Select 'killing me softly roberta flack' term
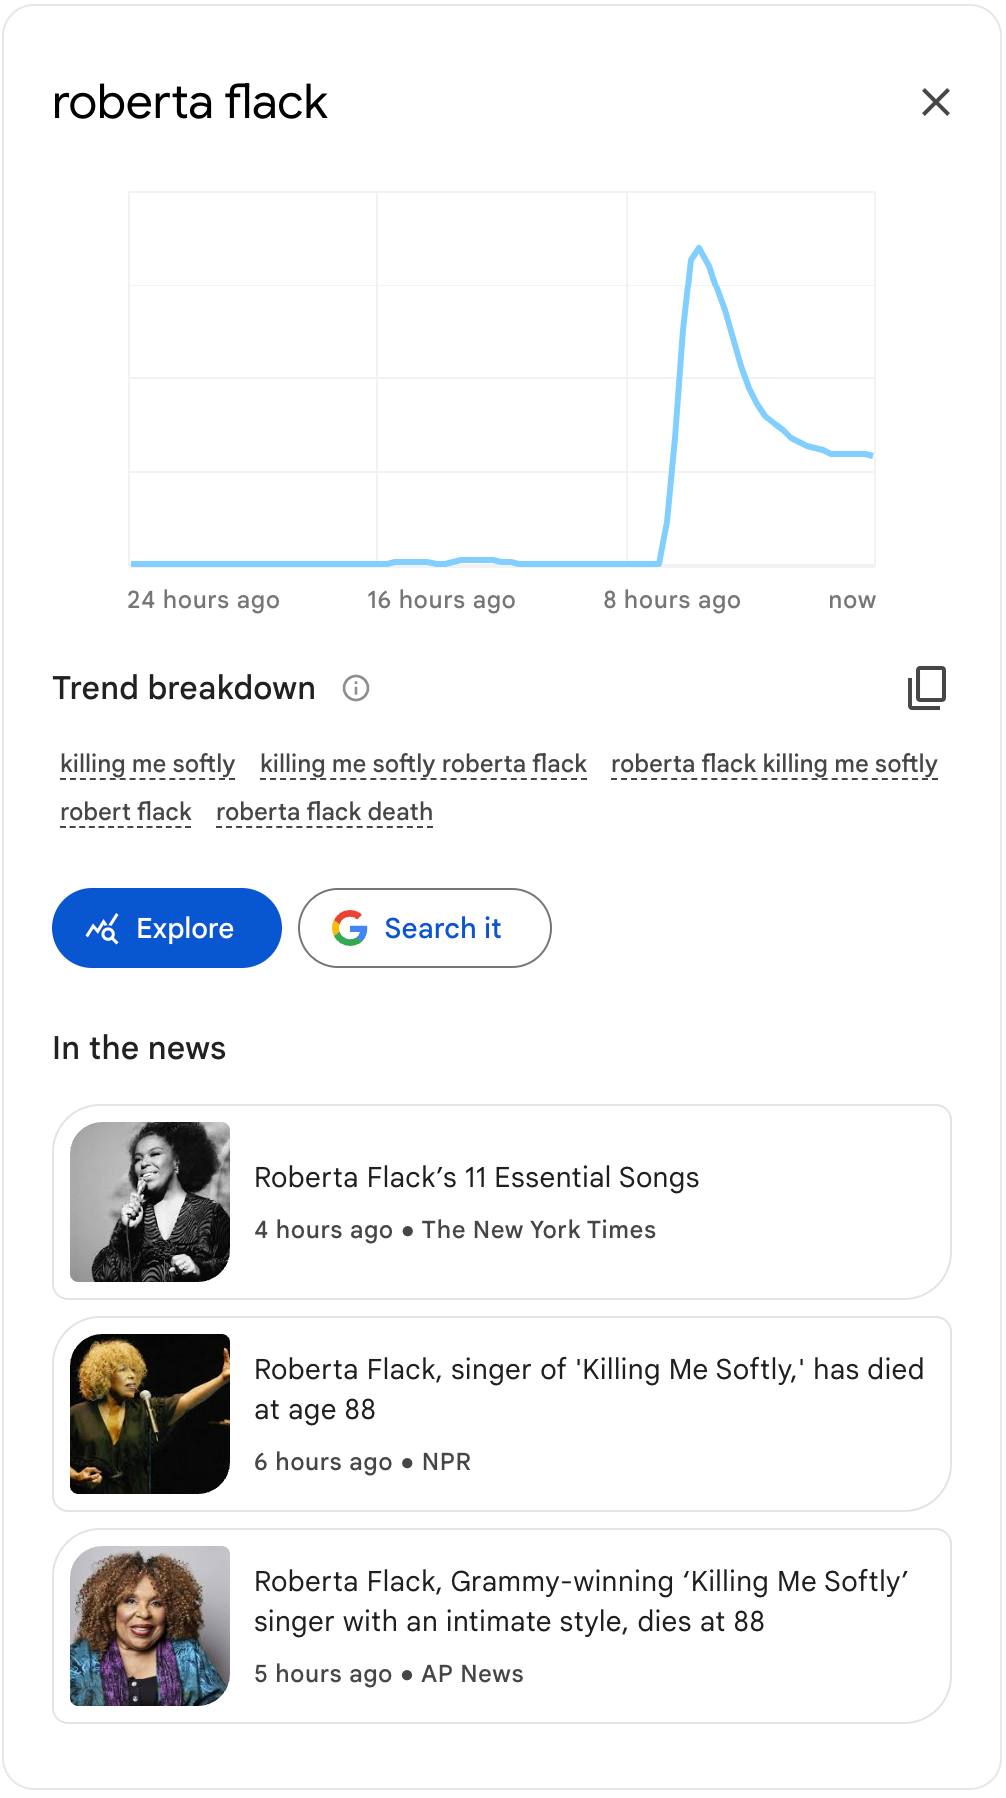This screenshot has width=1006, height=1798. pos(423,764)
